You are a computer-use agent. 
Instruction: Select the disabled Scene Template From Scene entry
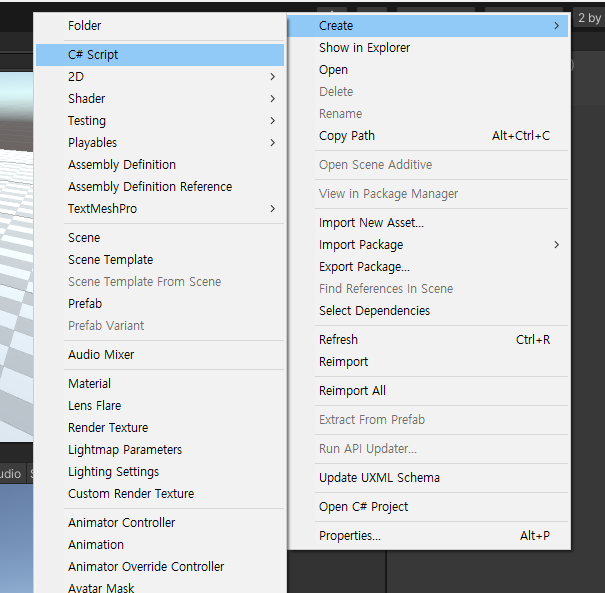160,282
